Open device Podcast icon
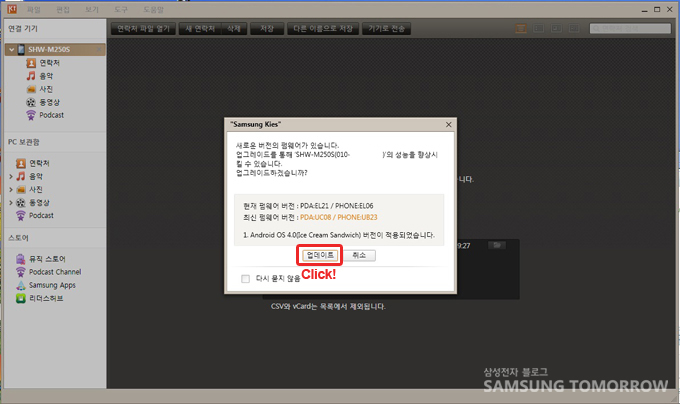Image resolution: width=680 pixels, height=404 pixels. [x=31, y=115]
